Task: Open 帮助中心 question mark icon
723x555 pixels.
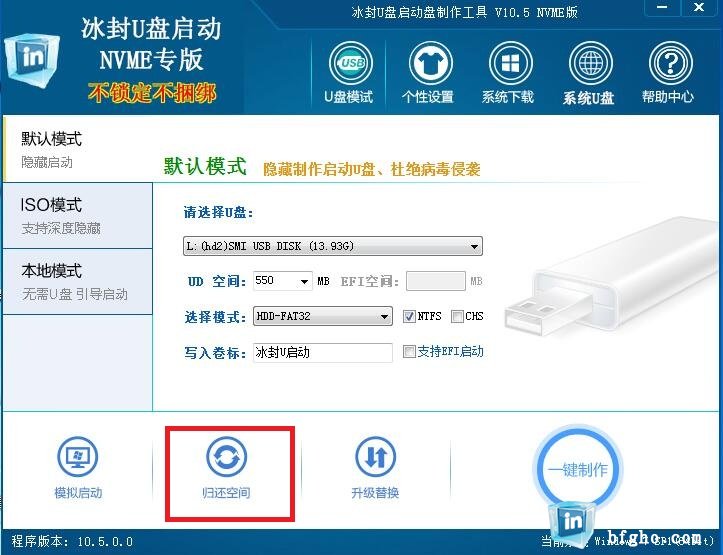Action: (x=670, y=63)
